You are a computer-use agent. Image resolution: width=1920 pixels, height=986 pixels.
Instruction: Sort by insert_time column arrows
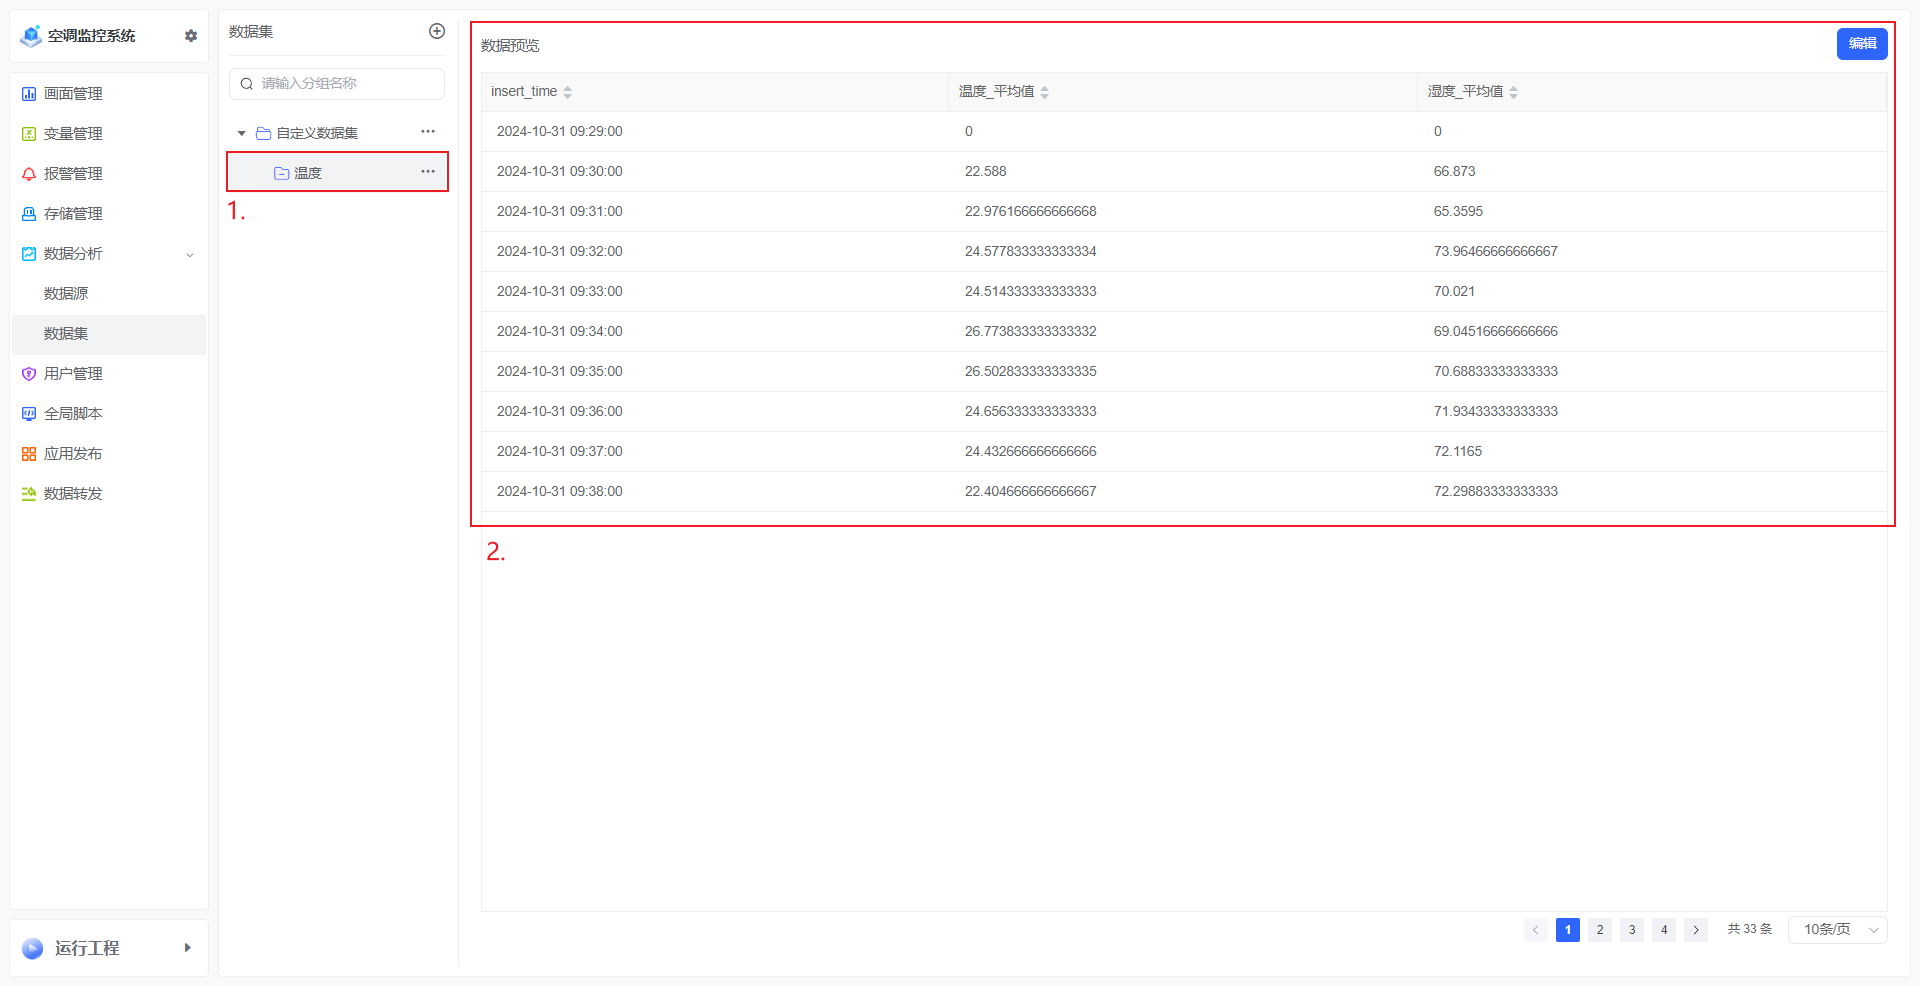(567, 92)
